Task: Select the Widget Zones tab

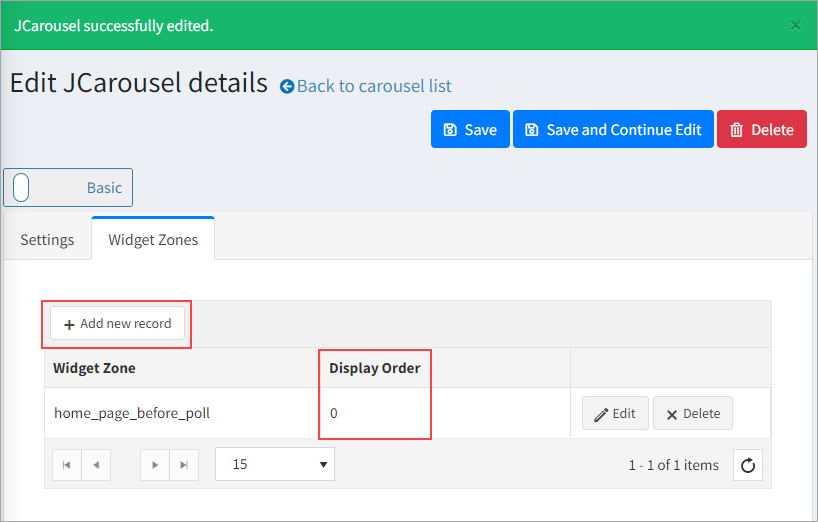Action: coord(153,240)
